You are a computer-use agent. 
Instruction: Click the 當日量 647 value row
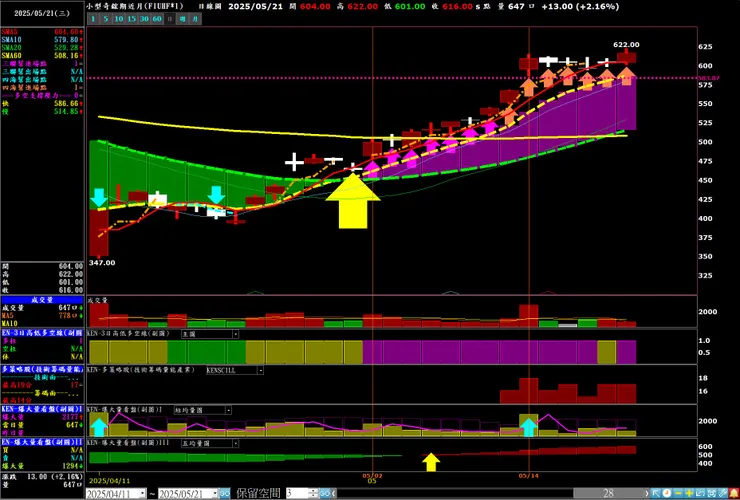click(42, 425)
